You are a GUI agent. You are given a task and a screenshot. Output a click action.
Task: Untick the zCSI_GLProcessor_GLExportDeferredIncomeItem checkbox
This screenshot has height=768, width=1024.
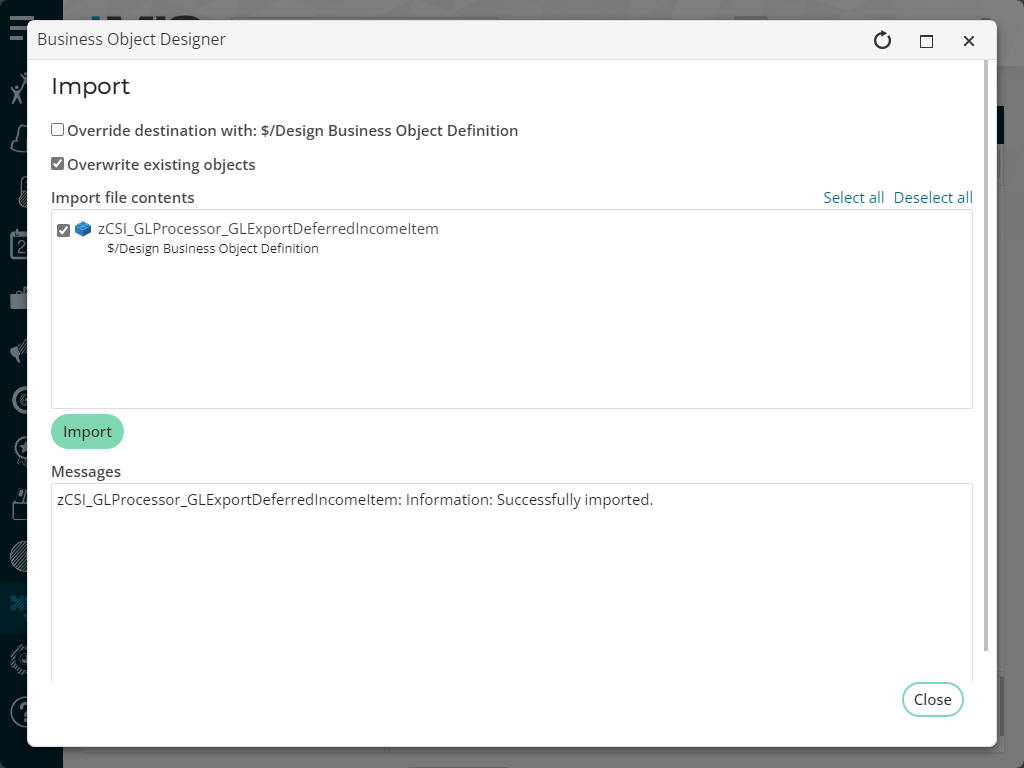[64, 230]
